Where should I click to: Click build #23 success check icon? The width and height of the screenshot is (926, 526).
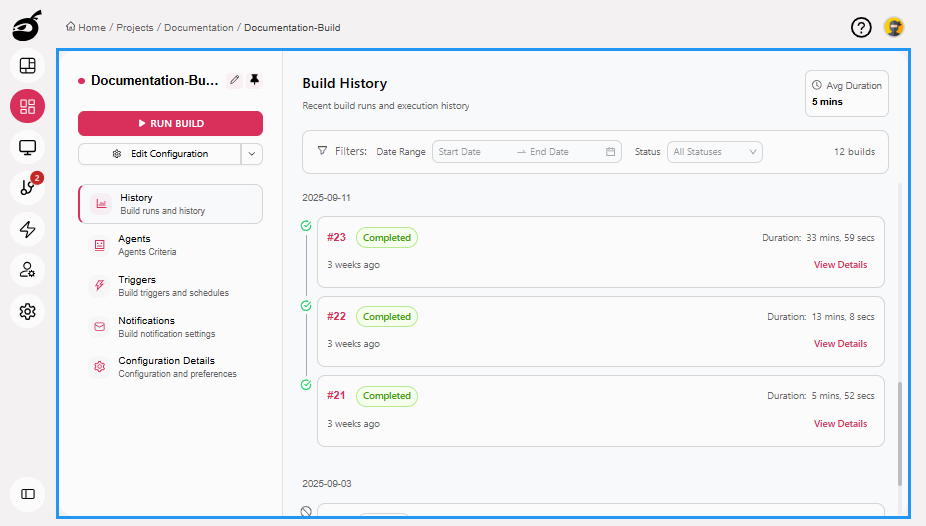306,226
